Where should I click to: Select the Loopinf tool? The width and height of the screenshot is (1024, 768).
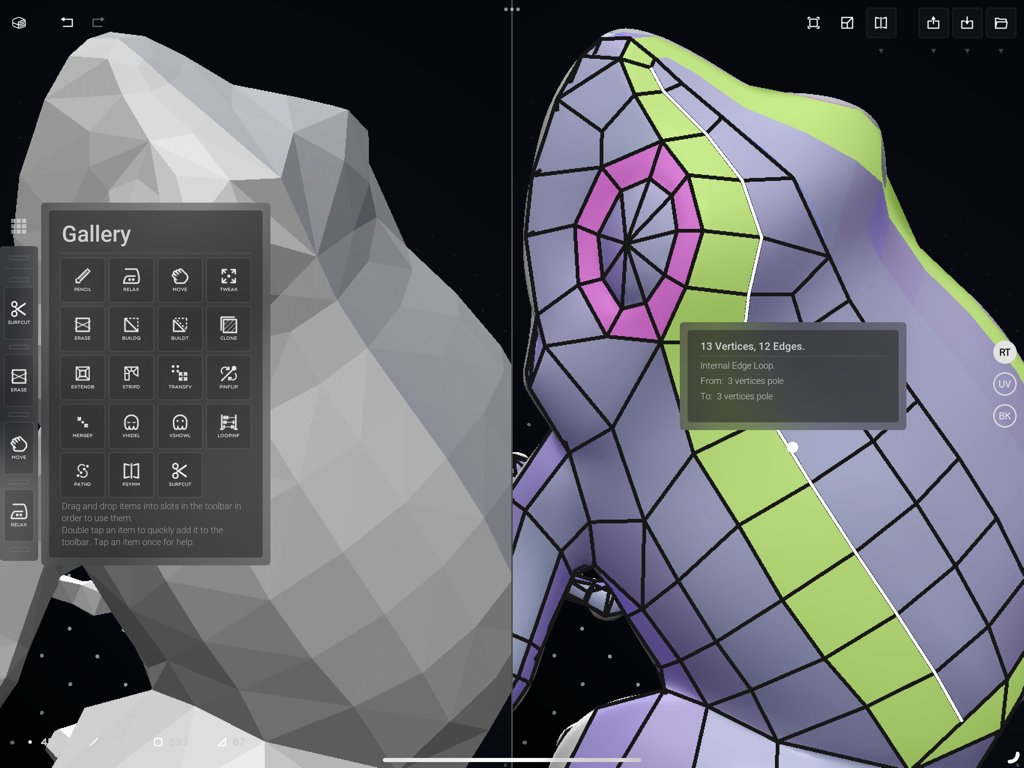[x=228, y=426]
